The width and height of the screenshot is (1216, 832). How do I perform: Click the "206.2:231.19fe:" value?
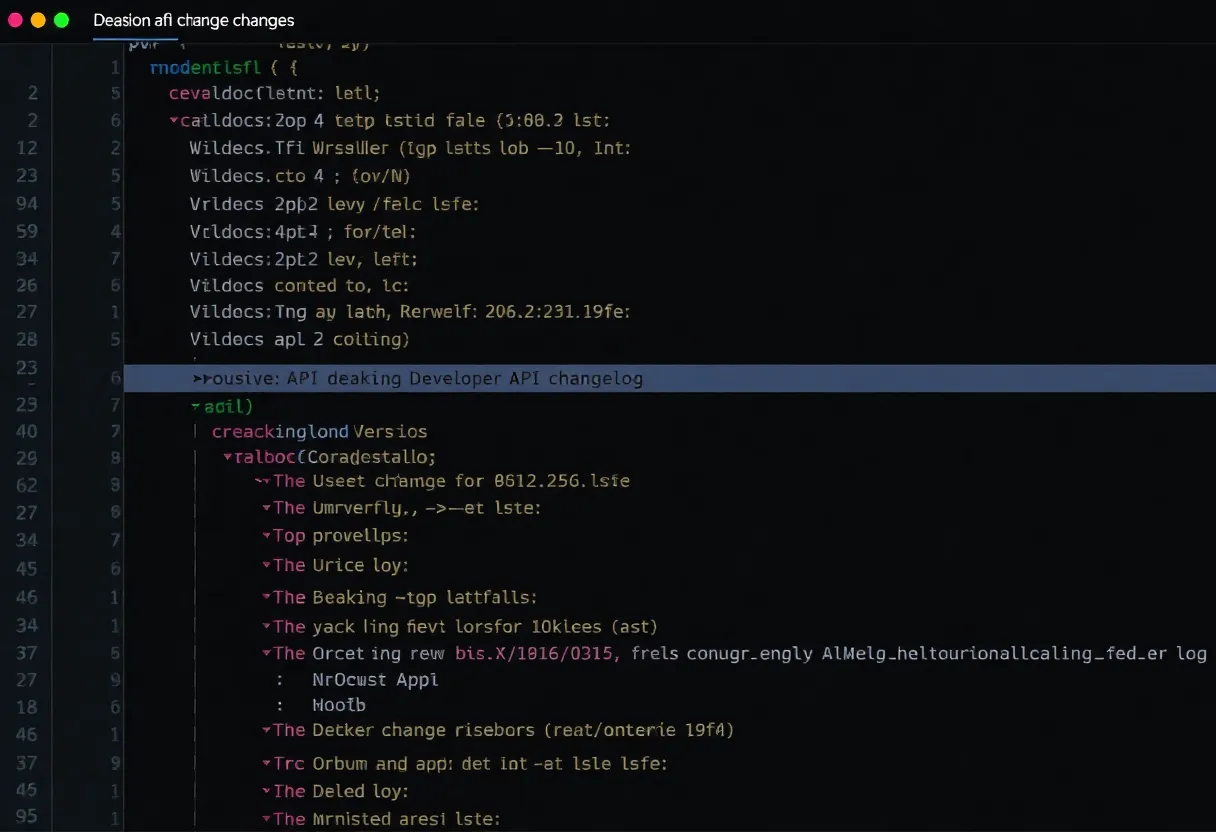[x=558, y=312]
